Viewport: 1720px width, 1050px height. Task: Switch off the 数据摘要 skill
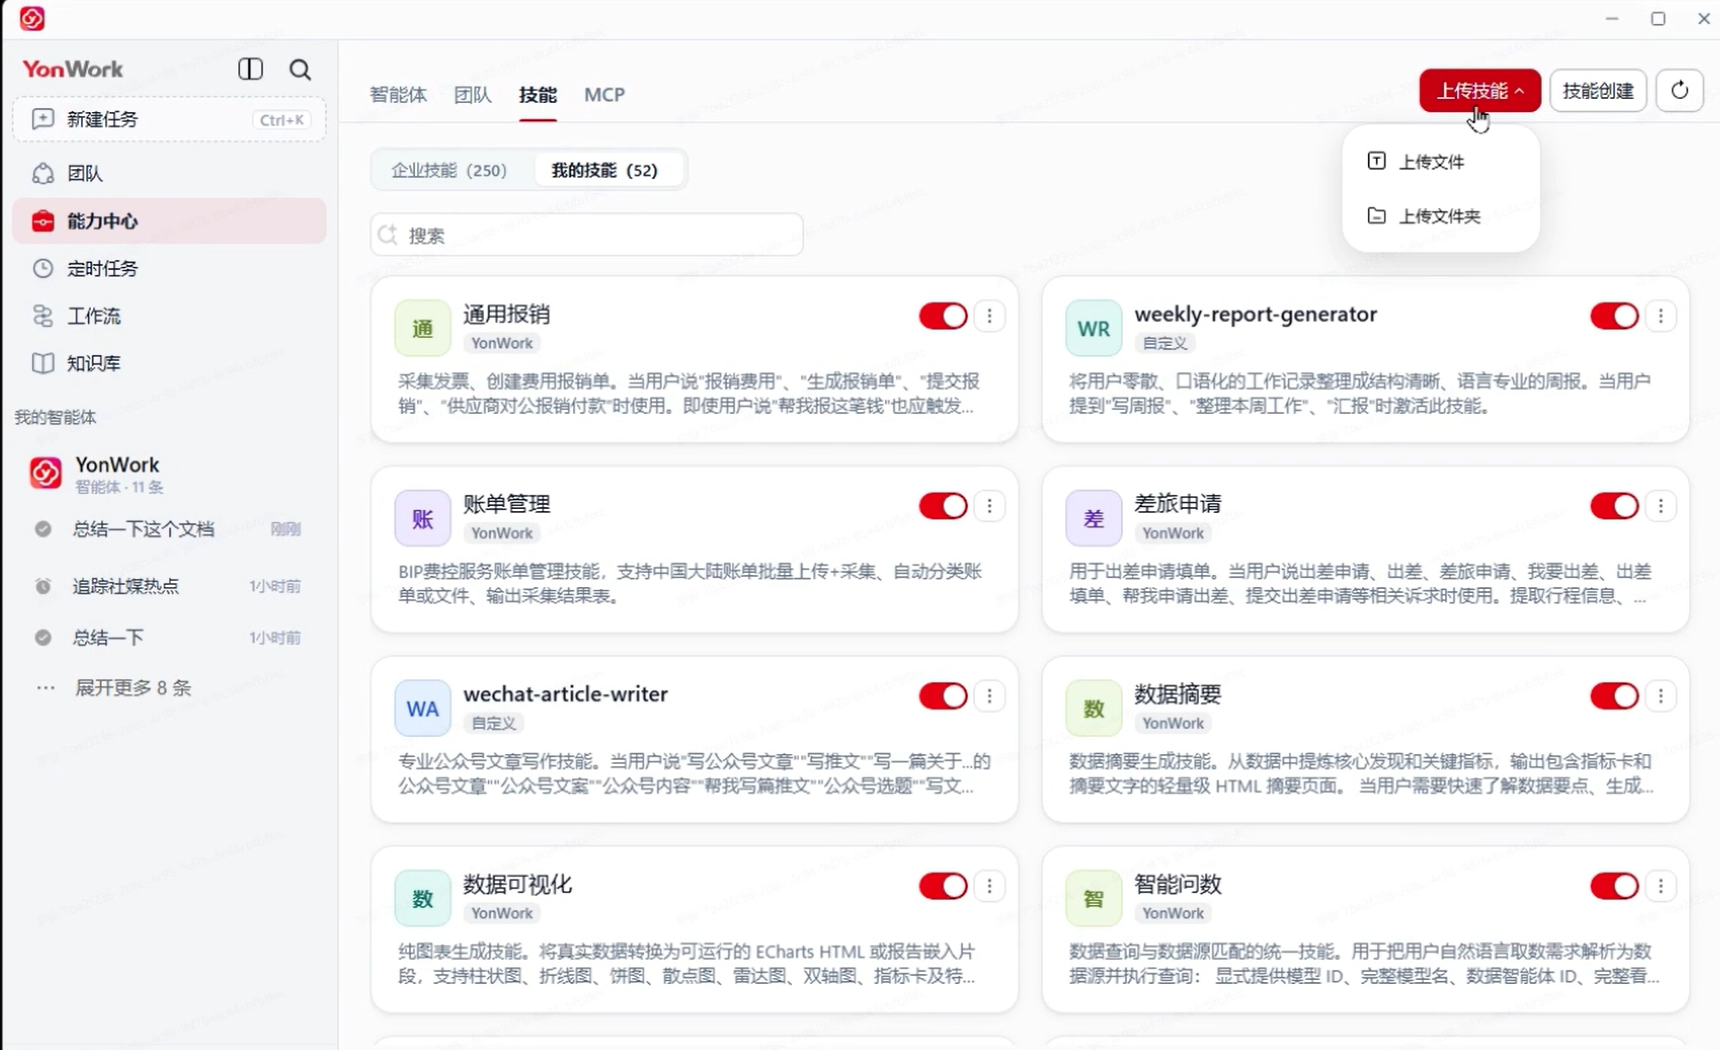coord(1614,696)
